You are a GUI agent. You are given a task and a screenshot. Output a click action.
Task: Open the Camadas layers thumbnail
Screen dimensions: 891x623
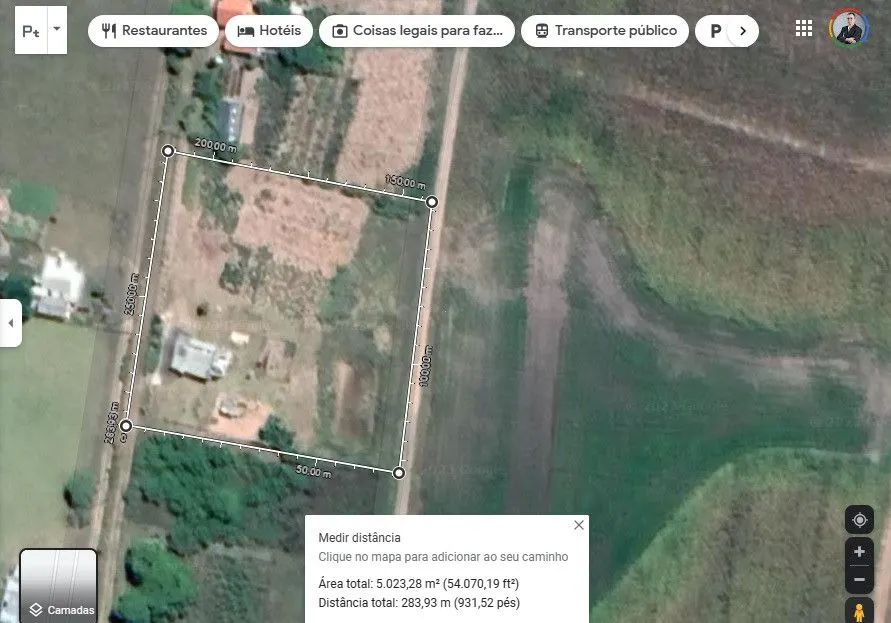click(x=58, y=585)
